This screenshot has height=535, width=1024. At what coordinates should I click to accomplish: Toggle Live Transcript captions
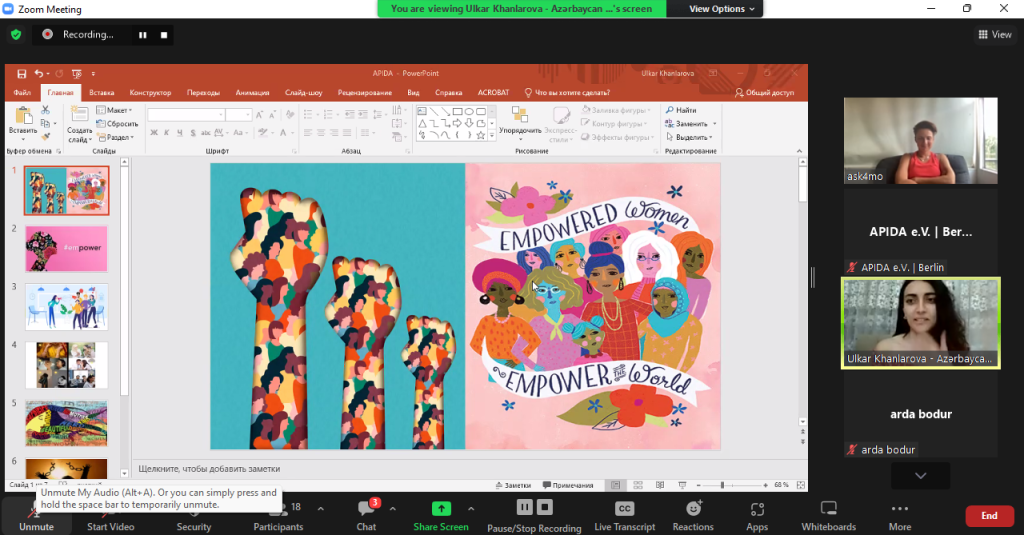click(x=625, y=515)
